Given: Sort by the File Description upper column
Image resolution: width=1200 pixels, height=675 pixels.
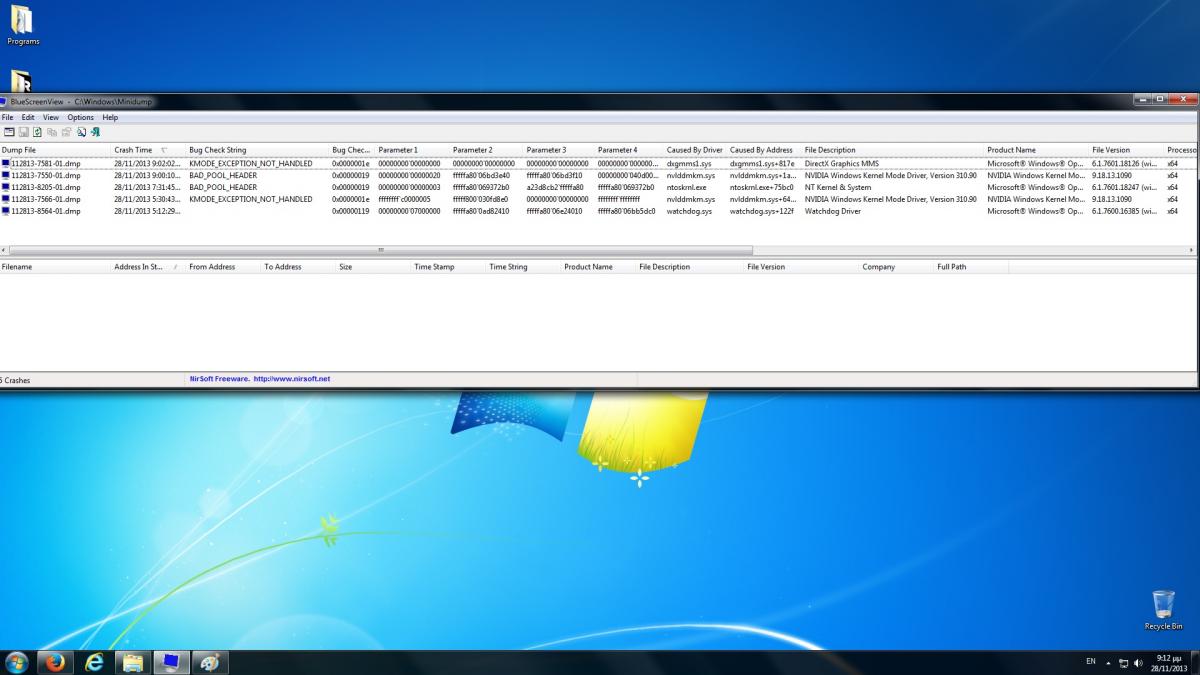Looking at the screenshot, I should 894,150.
